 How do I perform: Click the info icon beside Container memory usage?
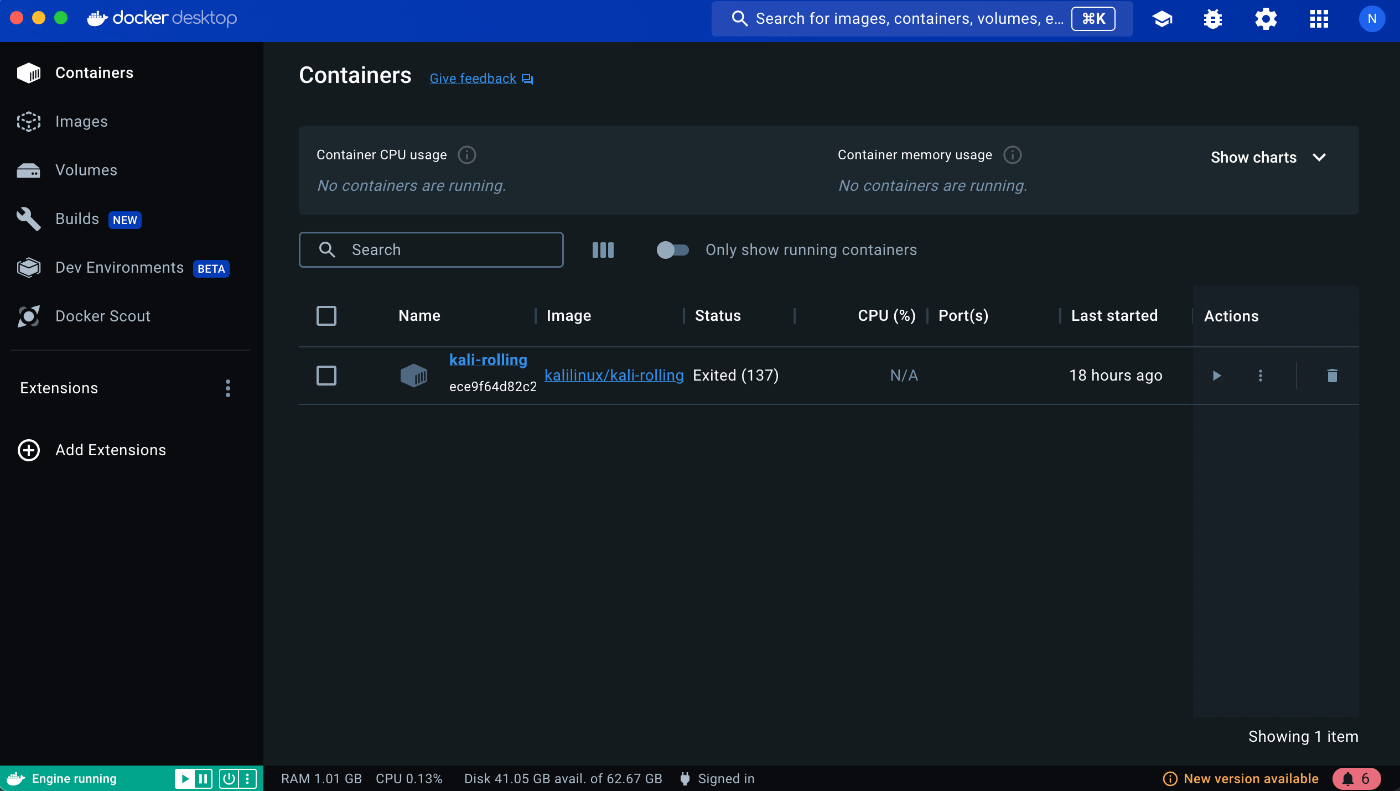point(1012,155)
